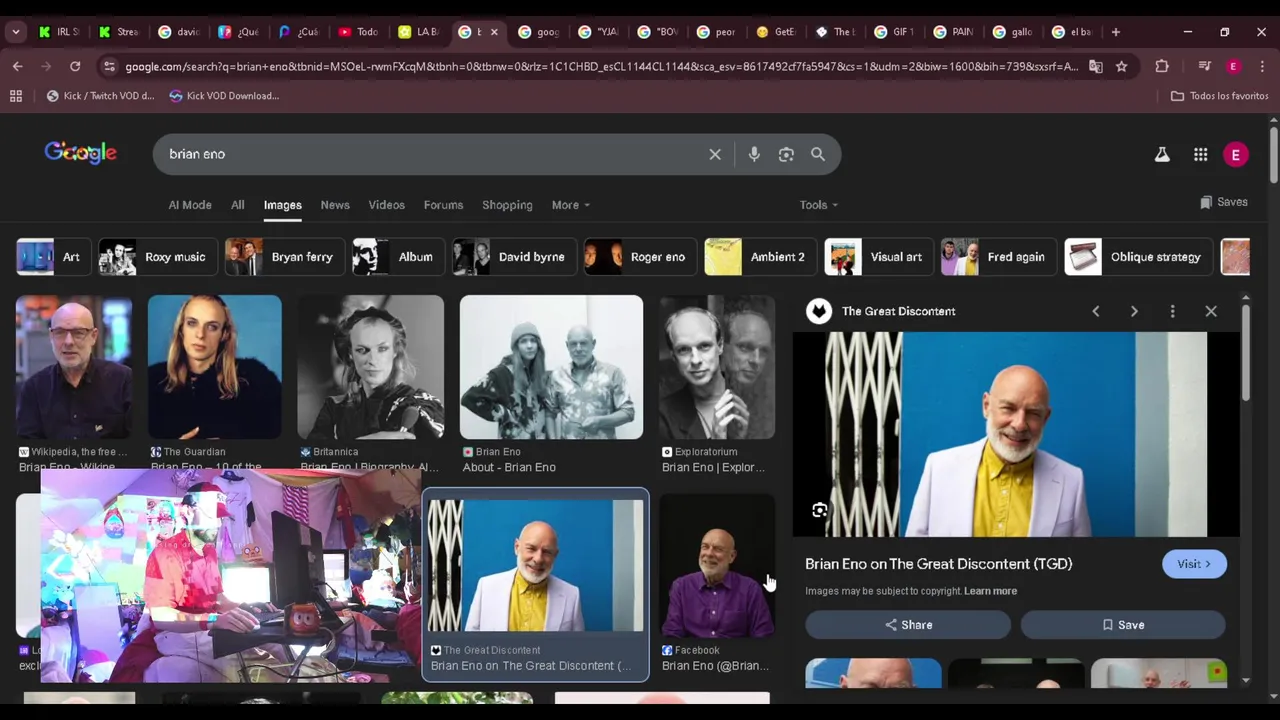
Task: Click the browser address bar URL
Action: click(x=600, y=66)
